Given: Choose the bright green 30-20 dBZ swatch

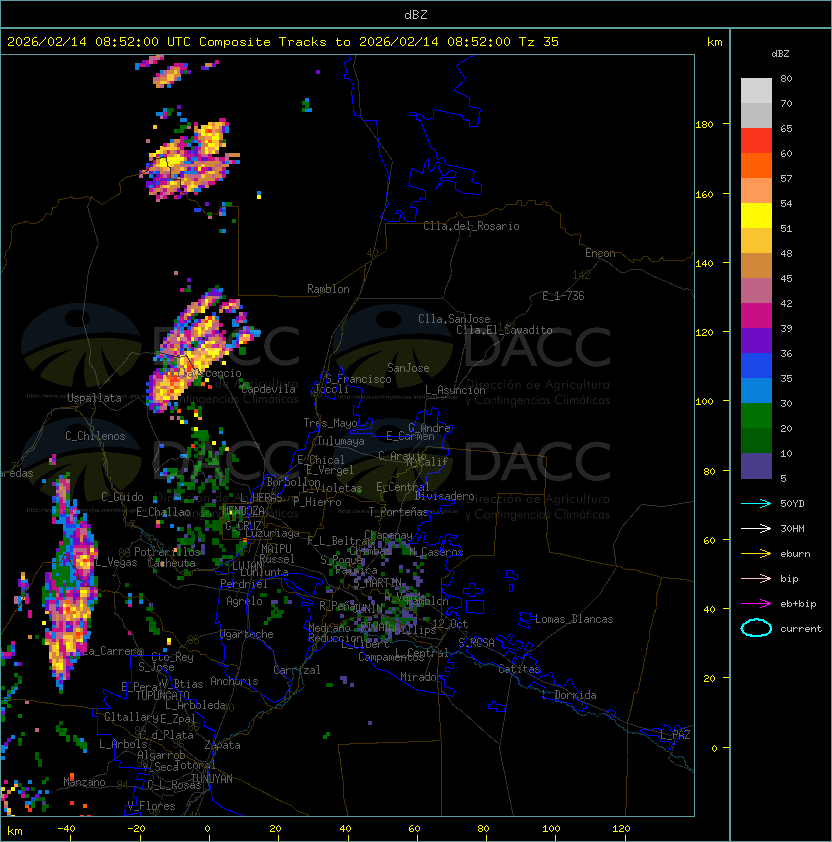Looking at the screenshot, I should click(756, 416).
